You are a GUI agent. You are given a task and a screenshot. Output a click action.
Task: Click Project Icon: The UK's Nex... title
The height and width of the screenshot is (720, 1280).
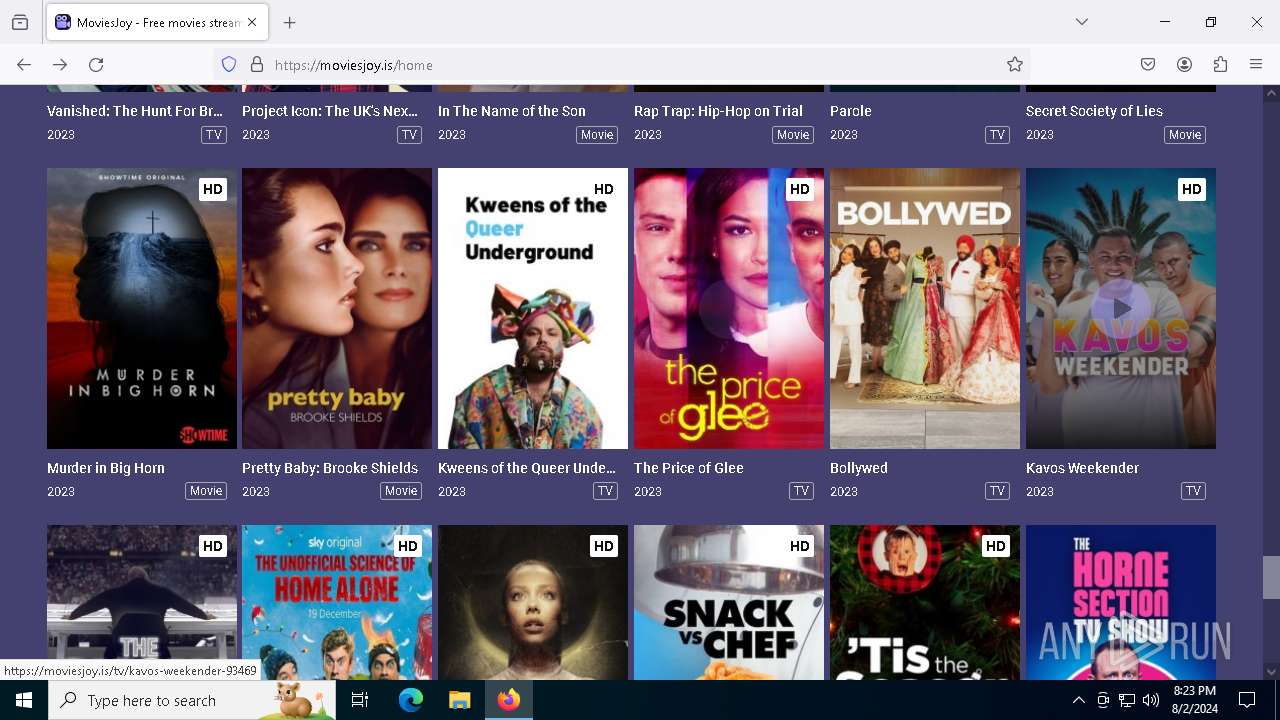pos(330,111)
